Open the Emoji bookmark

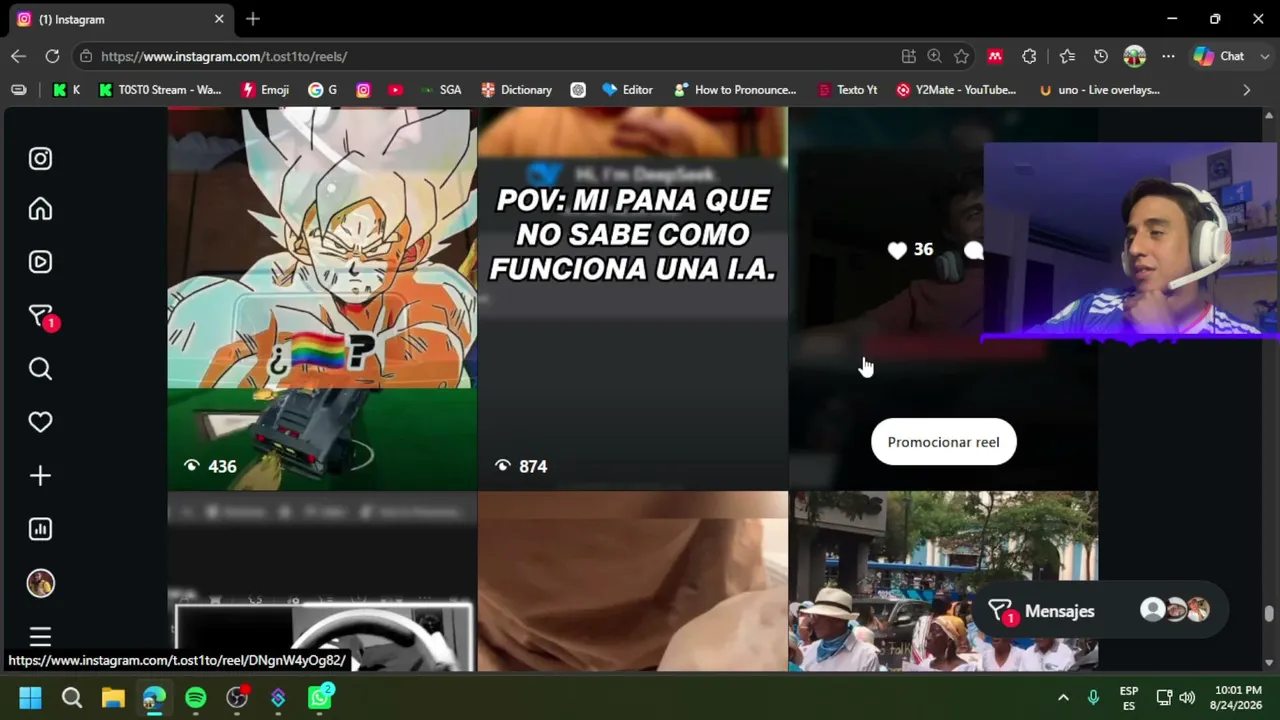pyautogui.click(x=265, y=90)
